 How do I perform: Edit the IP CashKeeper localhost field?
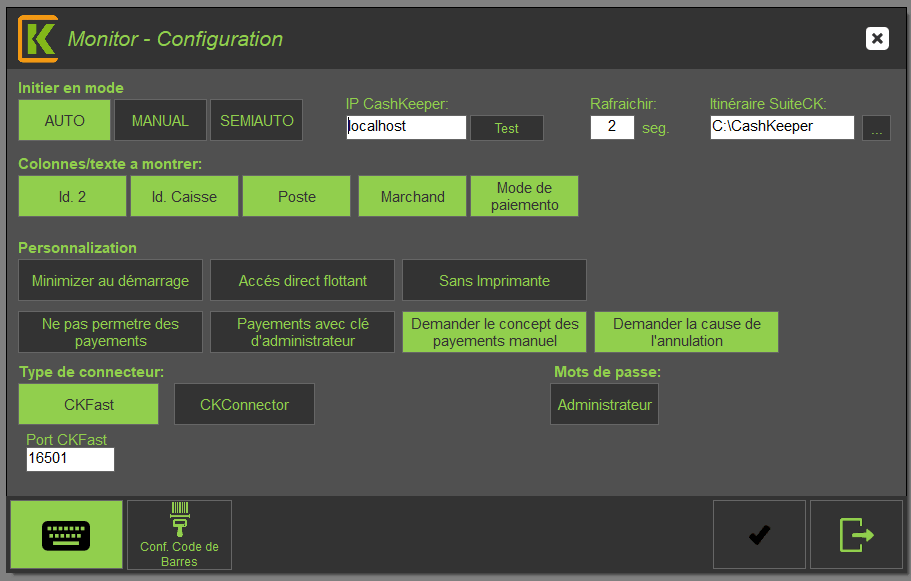406,127
